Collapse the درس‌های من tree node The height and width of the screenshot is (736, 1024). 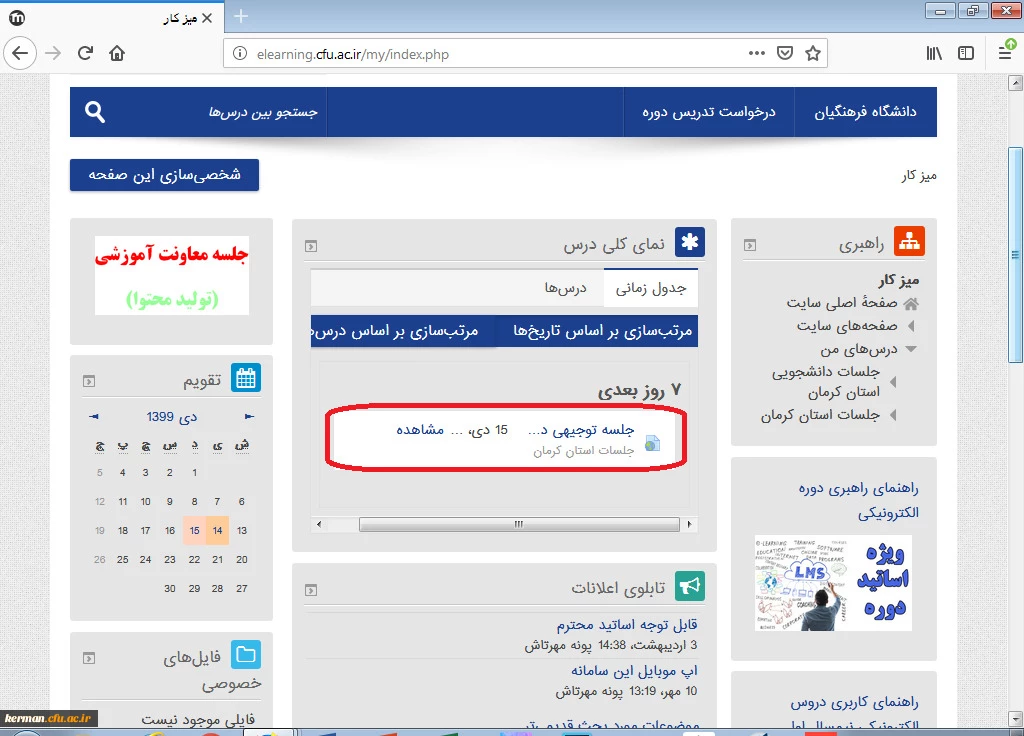pyautogui.click(x=910, y=349)
